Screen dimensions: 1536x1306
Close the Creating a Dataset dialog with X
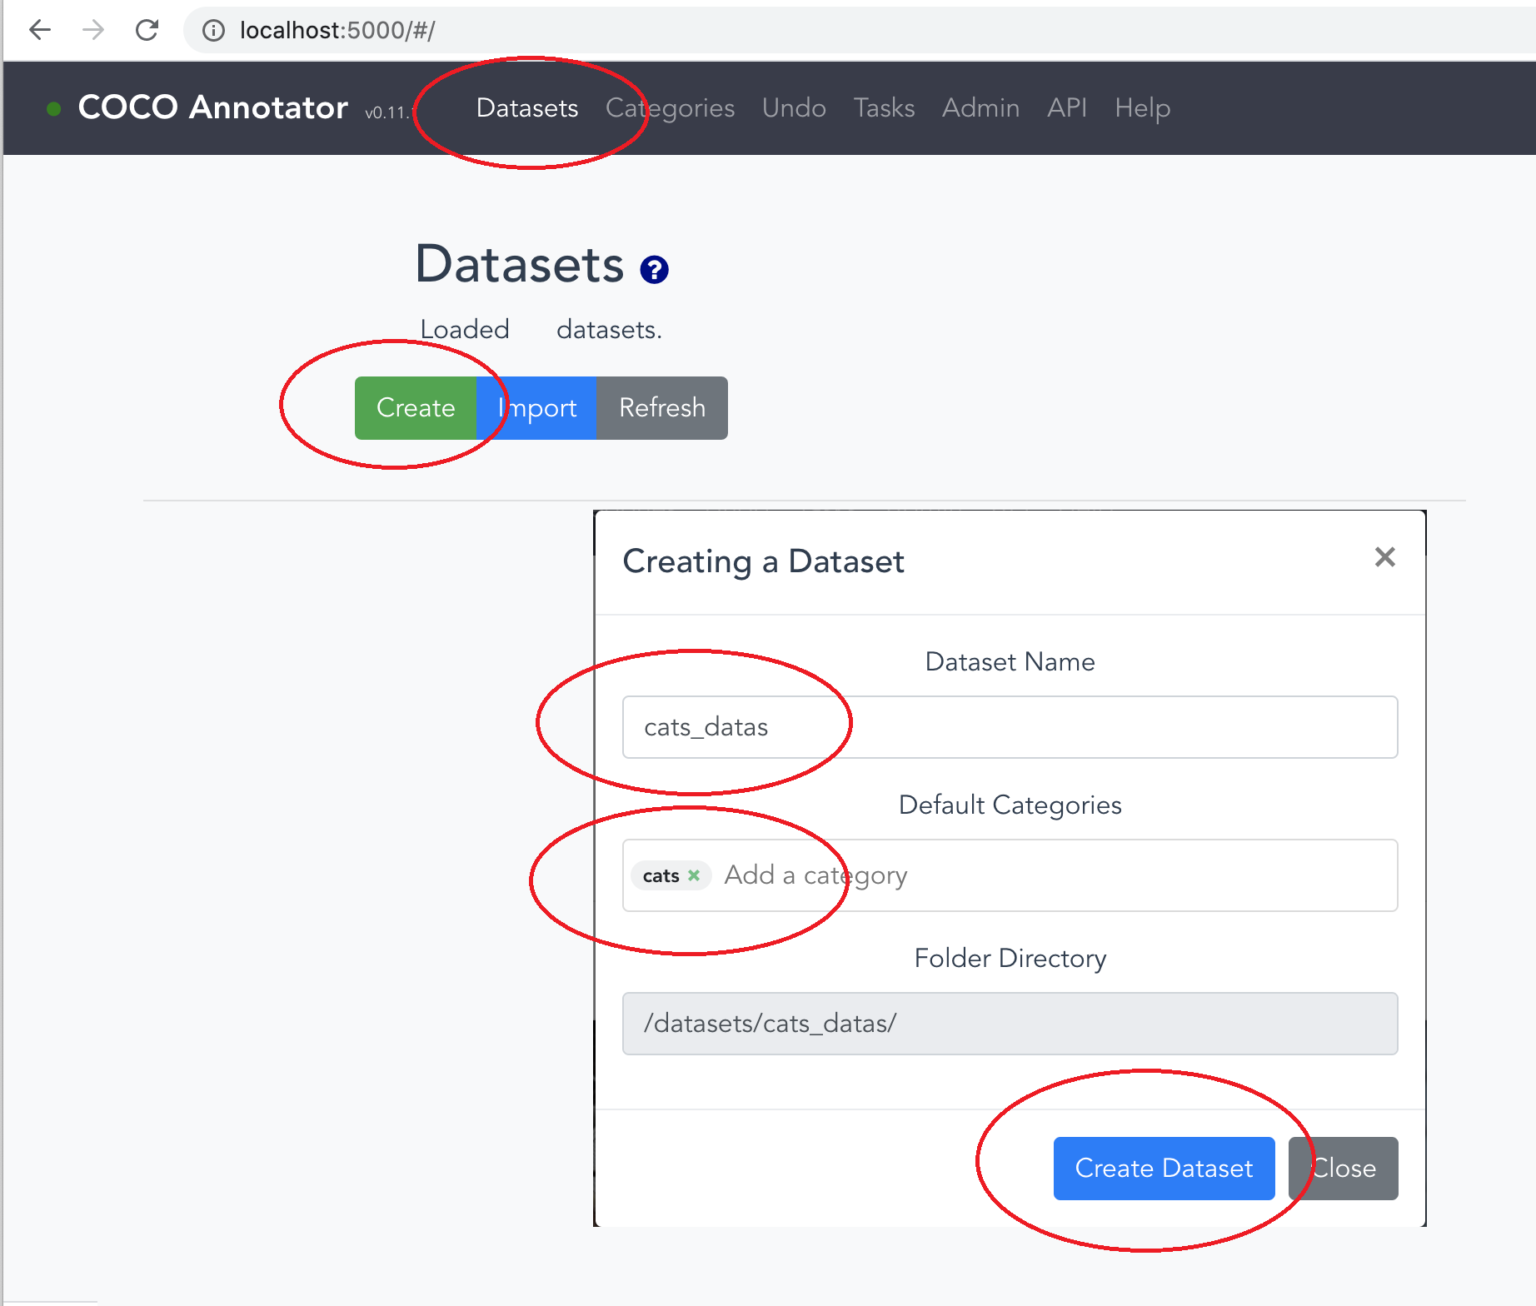coord(1384,557)
